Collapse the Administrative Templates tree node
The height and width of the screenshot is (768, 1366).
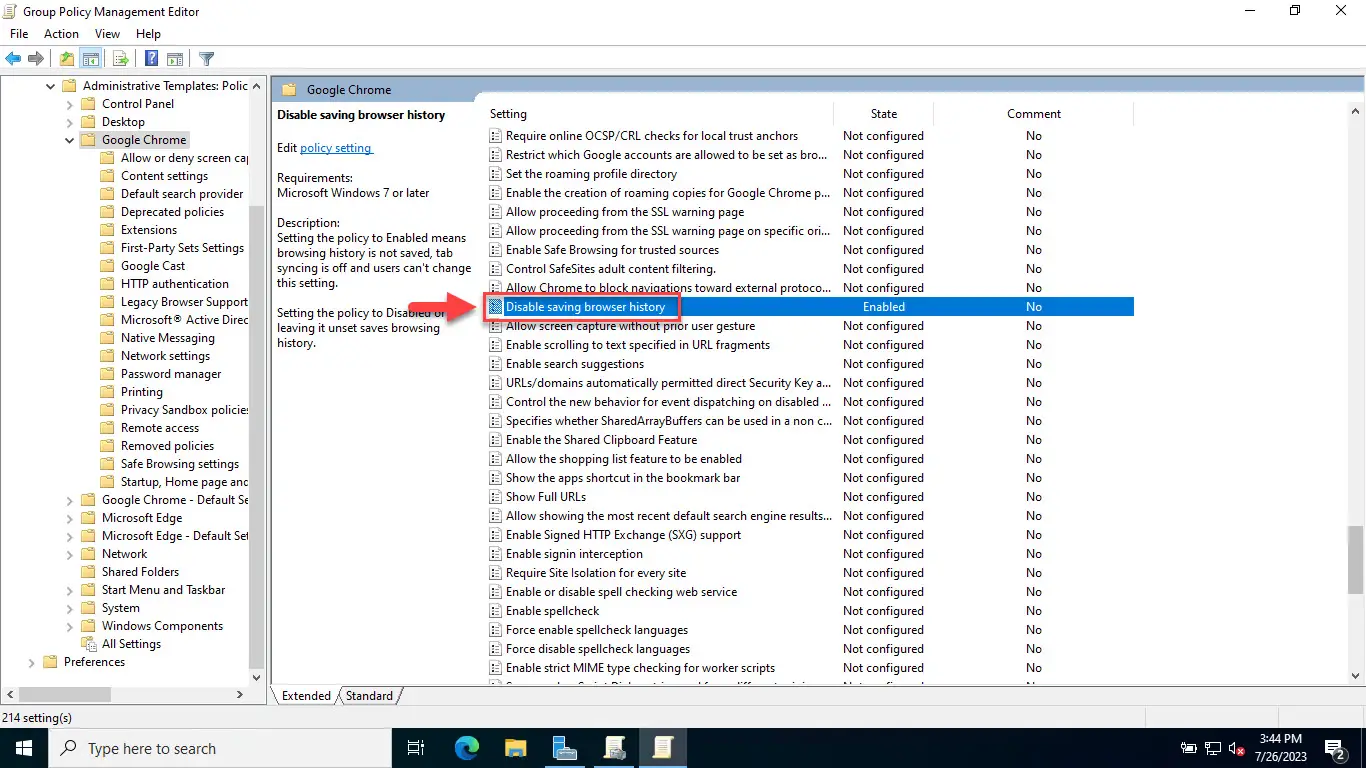50,86
